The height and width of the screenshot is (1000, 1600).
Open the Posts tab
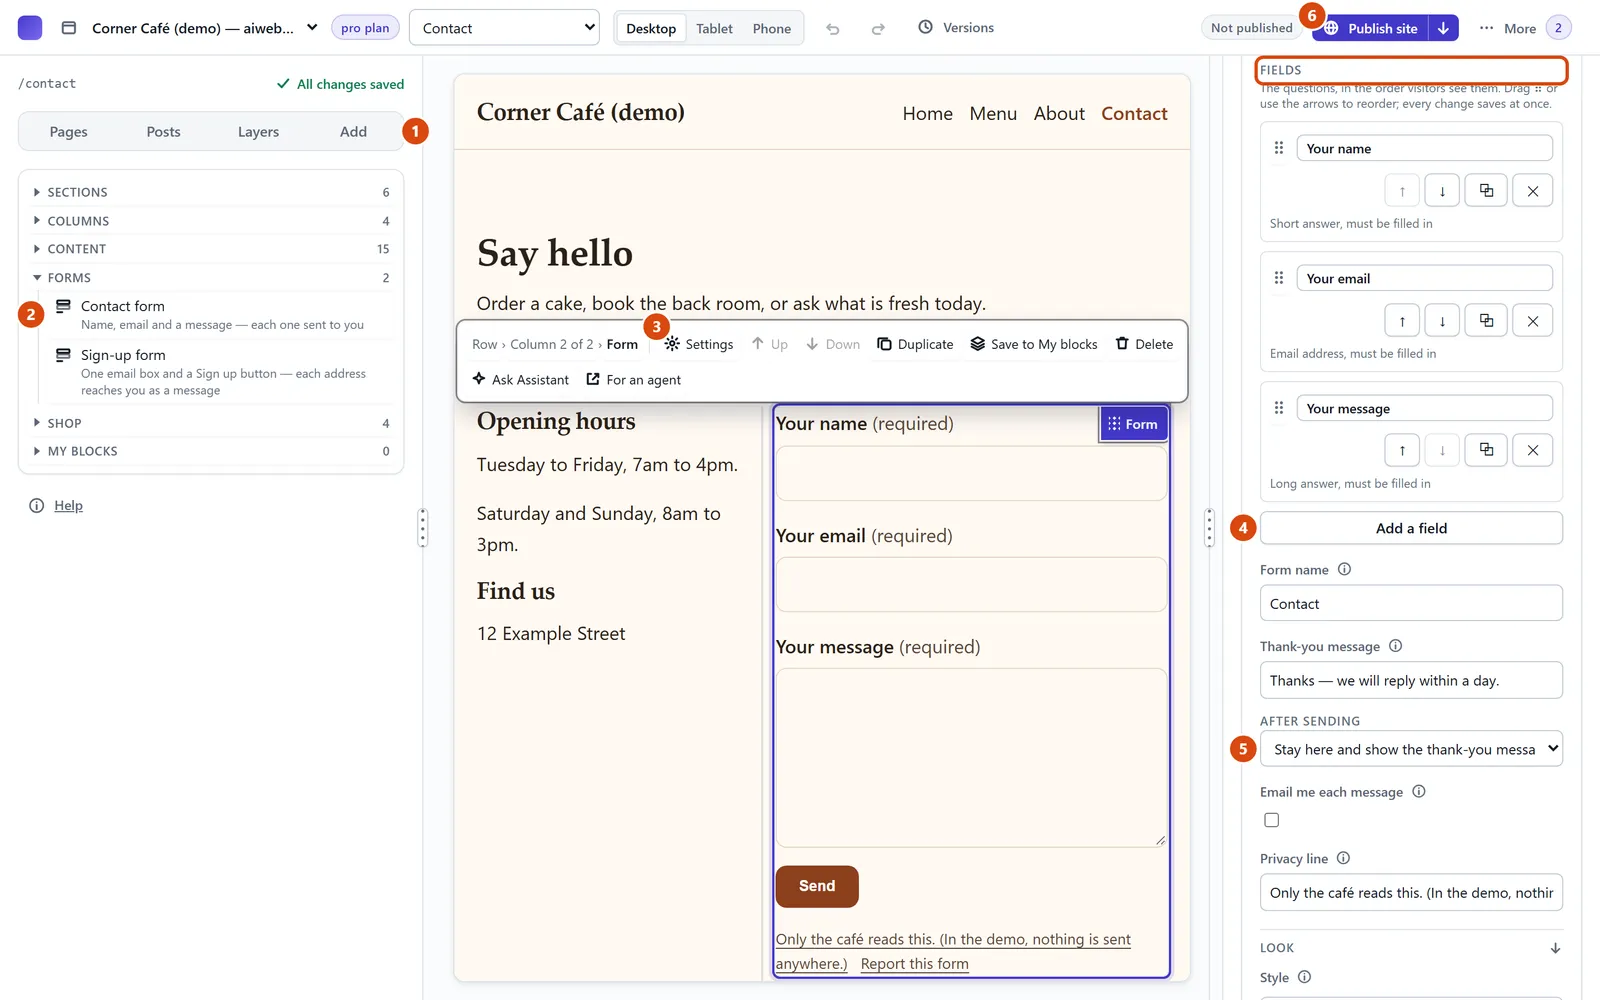point(163,132)
